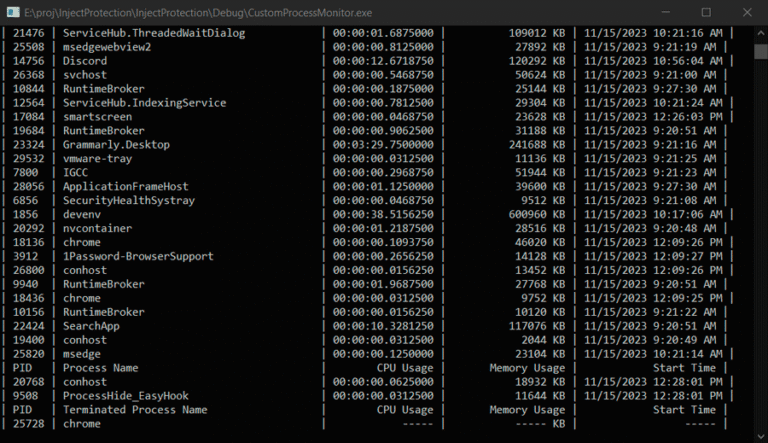Click RuntimeBroker in PID 9940 row

coord(103,284)
